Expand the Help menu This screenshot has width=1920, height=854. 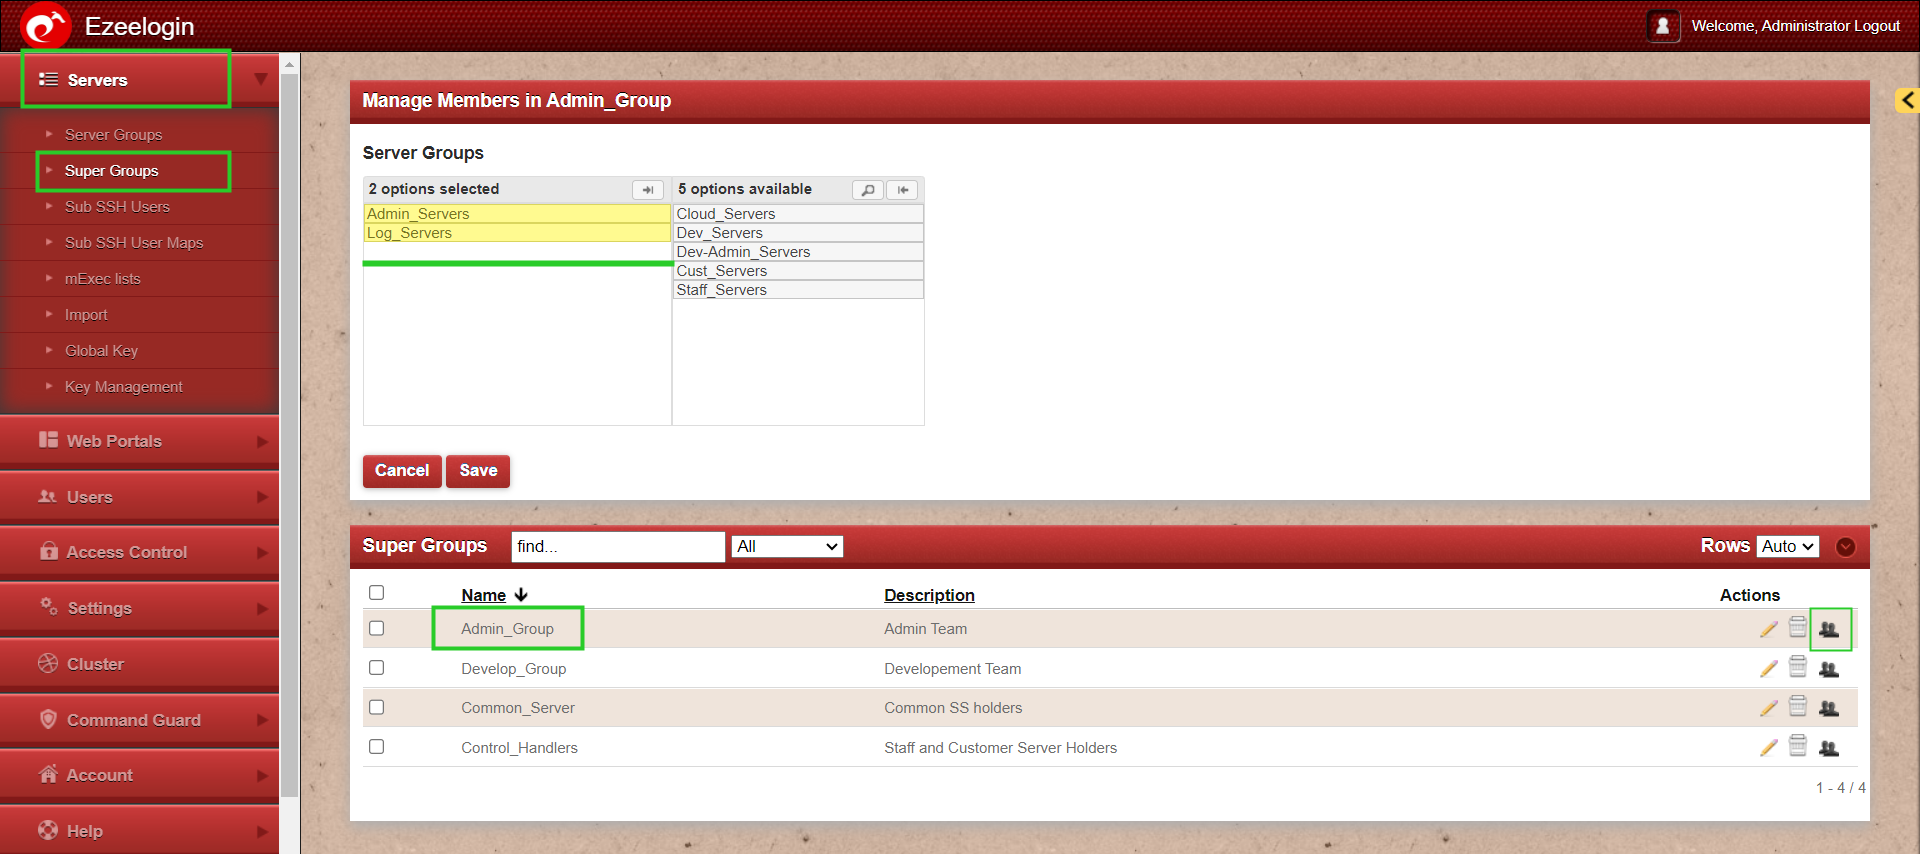[139, 831]
